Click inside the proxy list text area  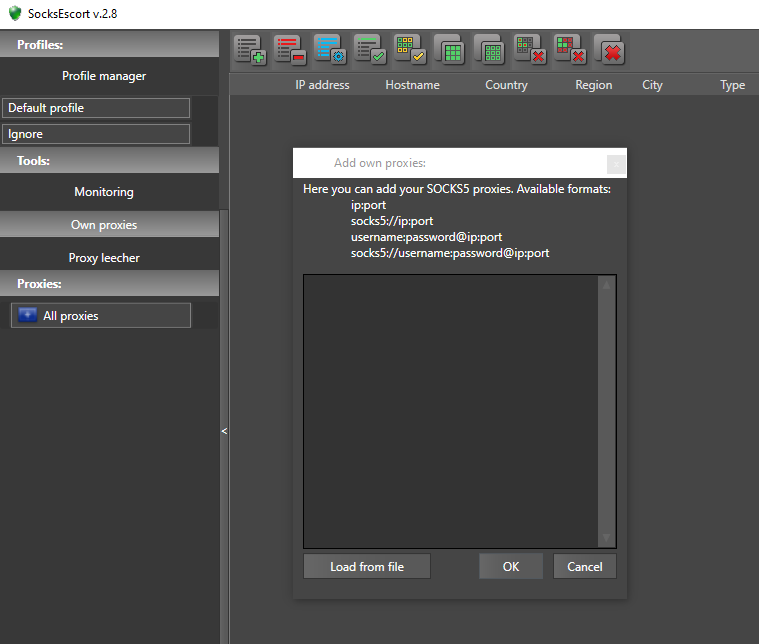(x=450, y=410)
